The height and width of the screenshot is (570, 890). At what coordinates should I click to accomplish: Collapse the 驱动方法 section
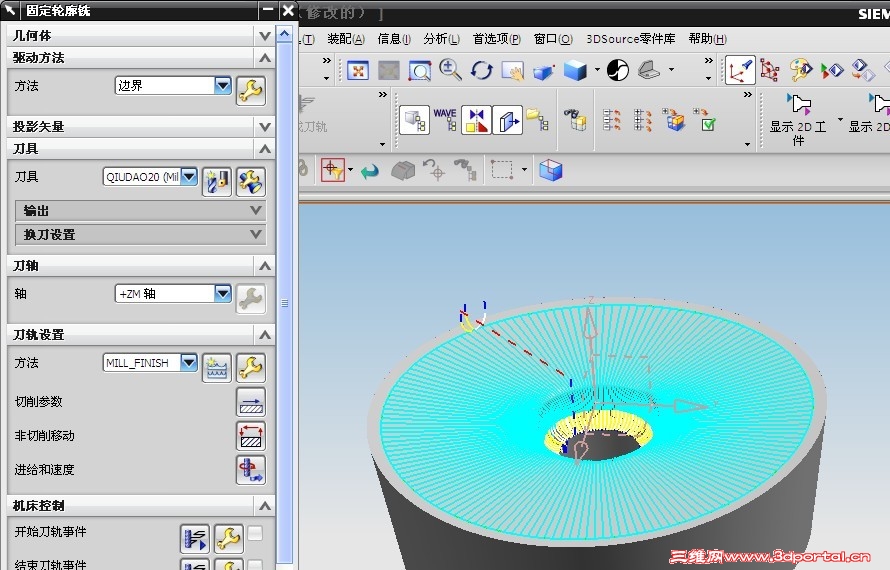click(x=265, y=58)
